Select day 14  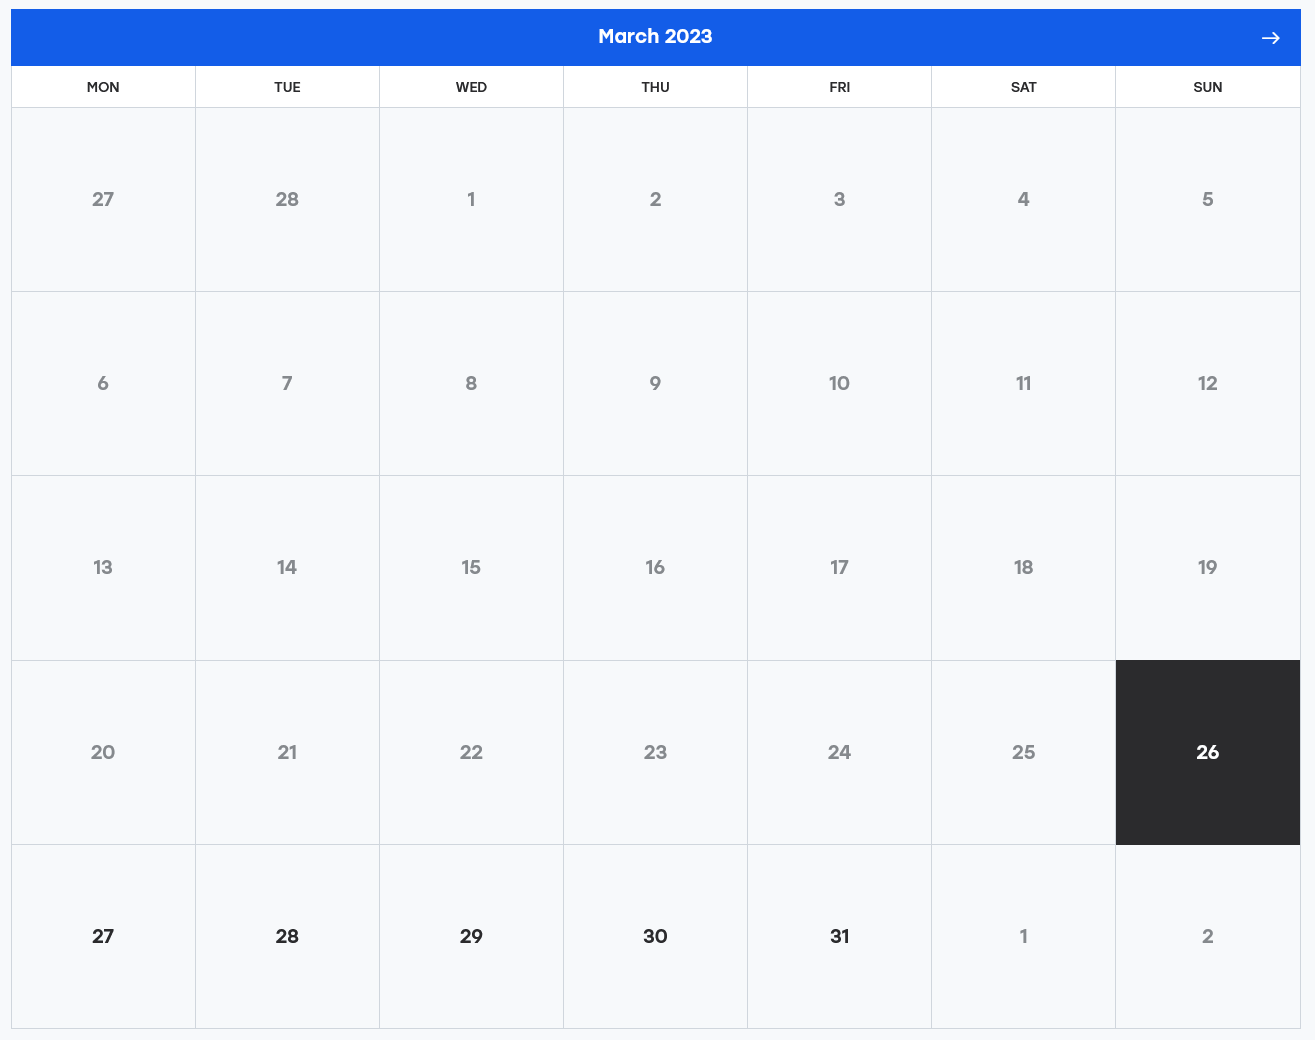pos(287,567)
